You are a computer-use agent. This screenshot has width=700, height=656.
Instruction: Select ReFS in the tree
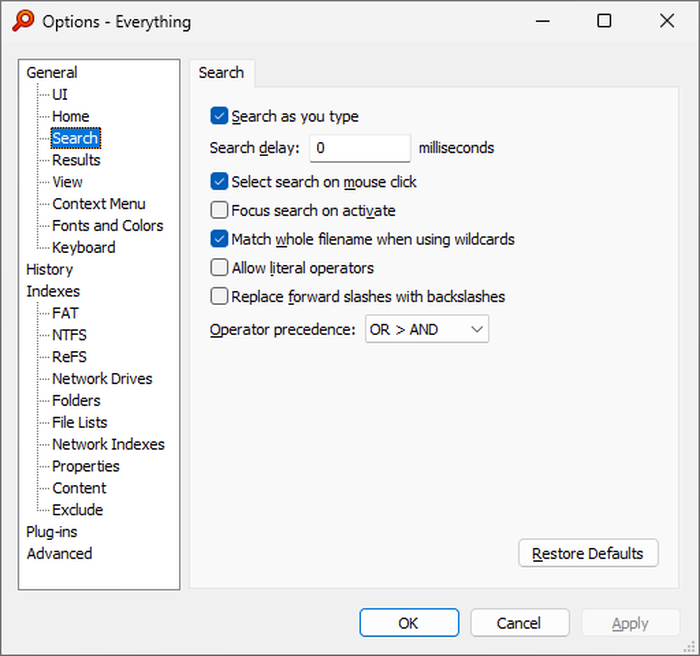69,357
